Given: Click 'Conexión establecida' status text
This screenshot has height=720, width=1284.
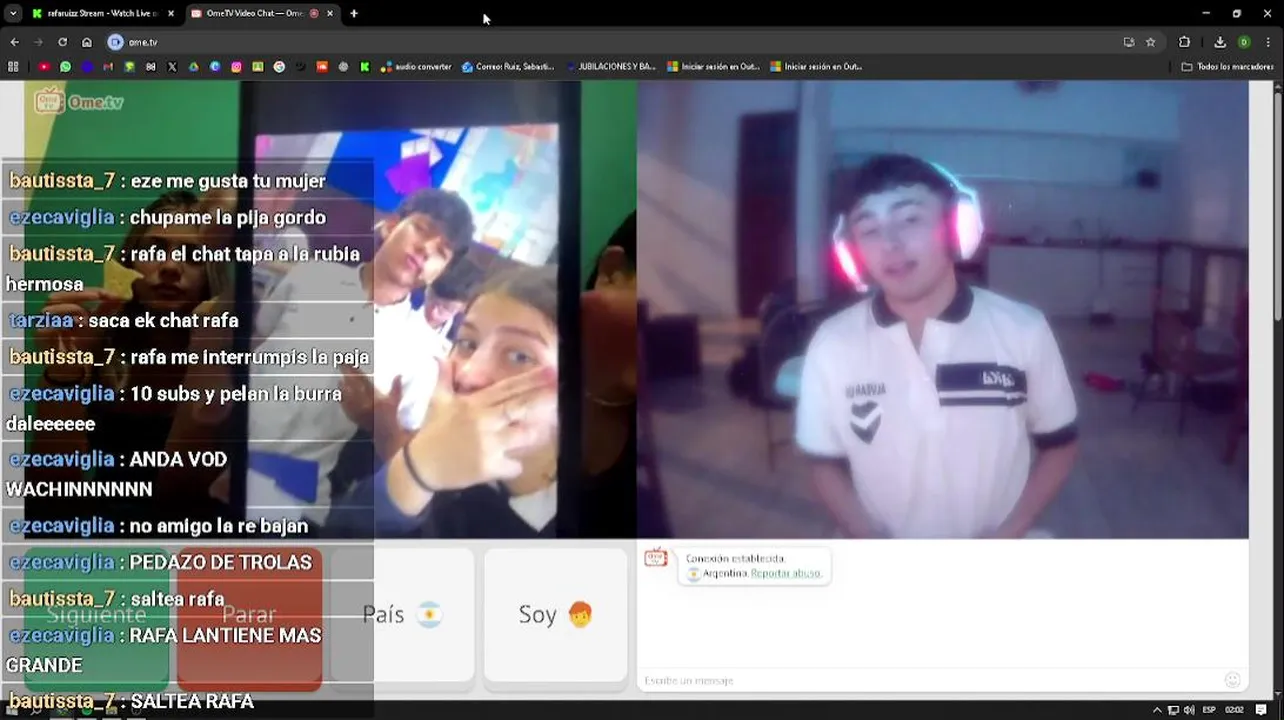Looking at the screenshot, I should point(735,559).
